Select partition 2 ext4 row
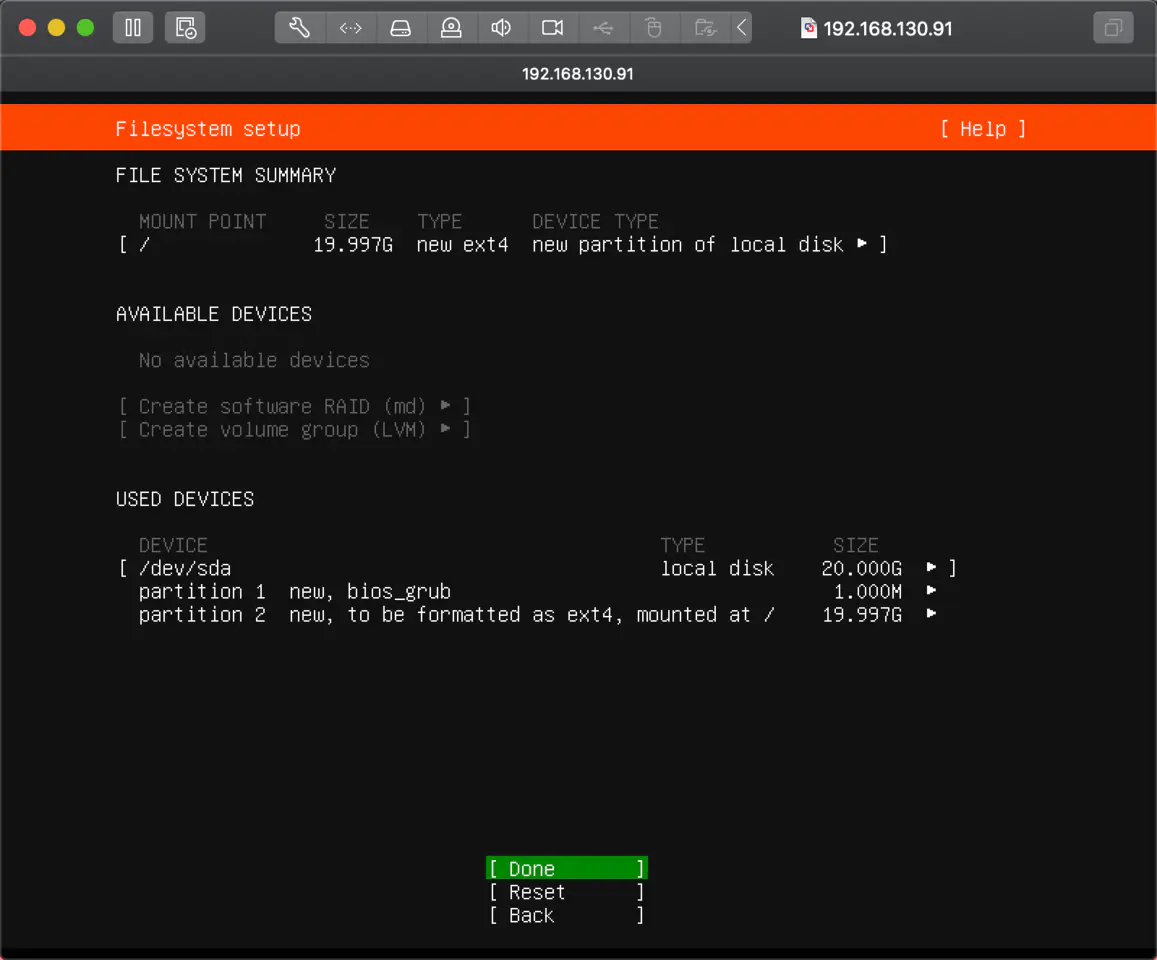 [x=537, y=615]
